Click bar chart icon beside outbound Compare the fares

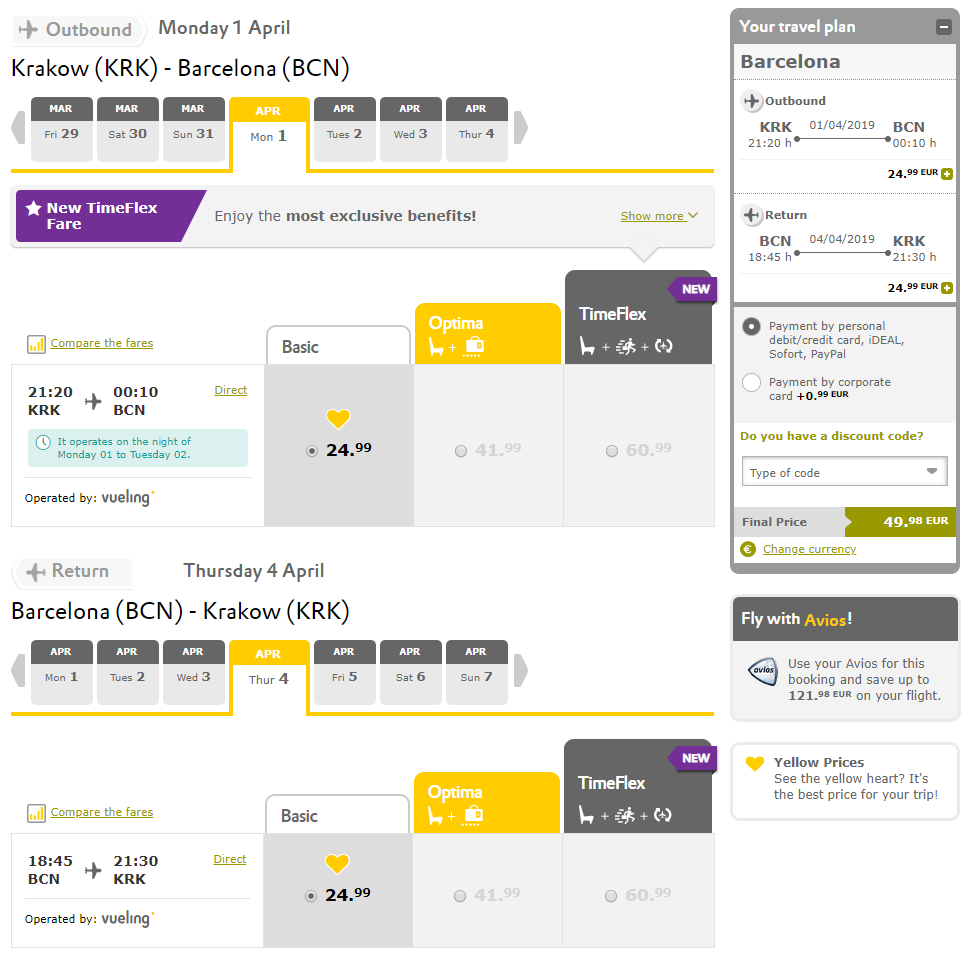[36, 344]
